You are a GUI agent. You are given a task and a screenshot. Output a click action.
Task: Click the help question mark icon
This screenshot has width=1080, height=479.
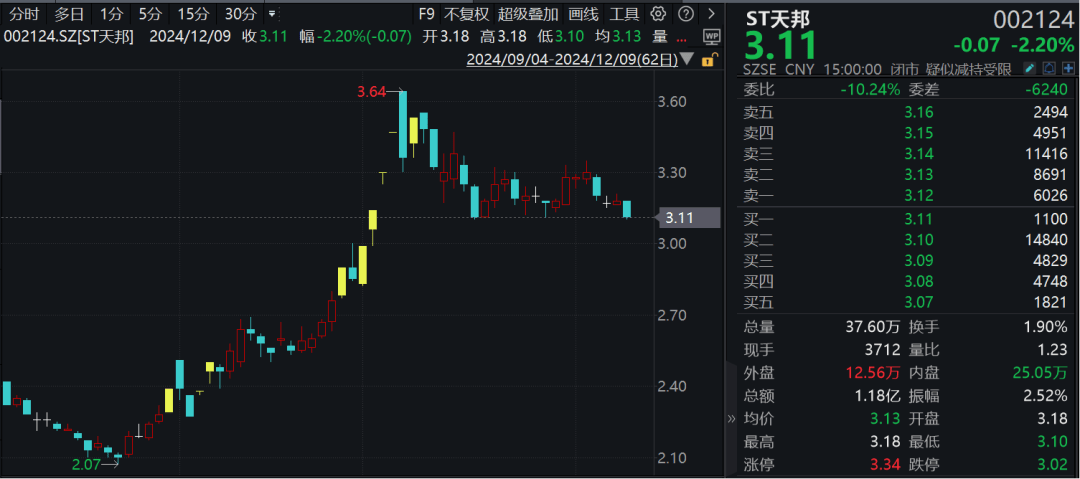[685, 13]
